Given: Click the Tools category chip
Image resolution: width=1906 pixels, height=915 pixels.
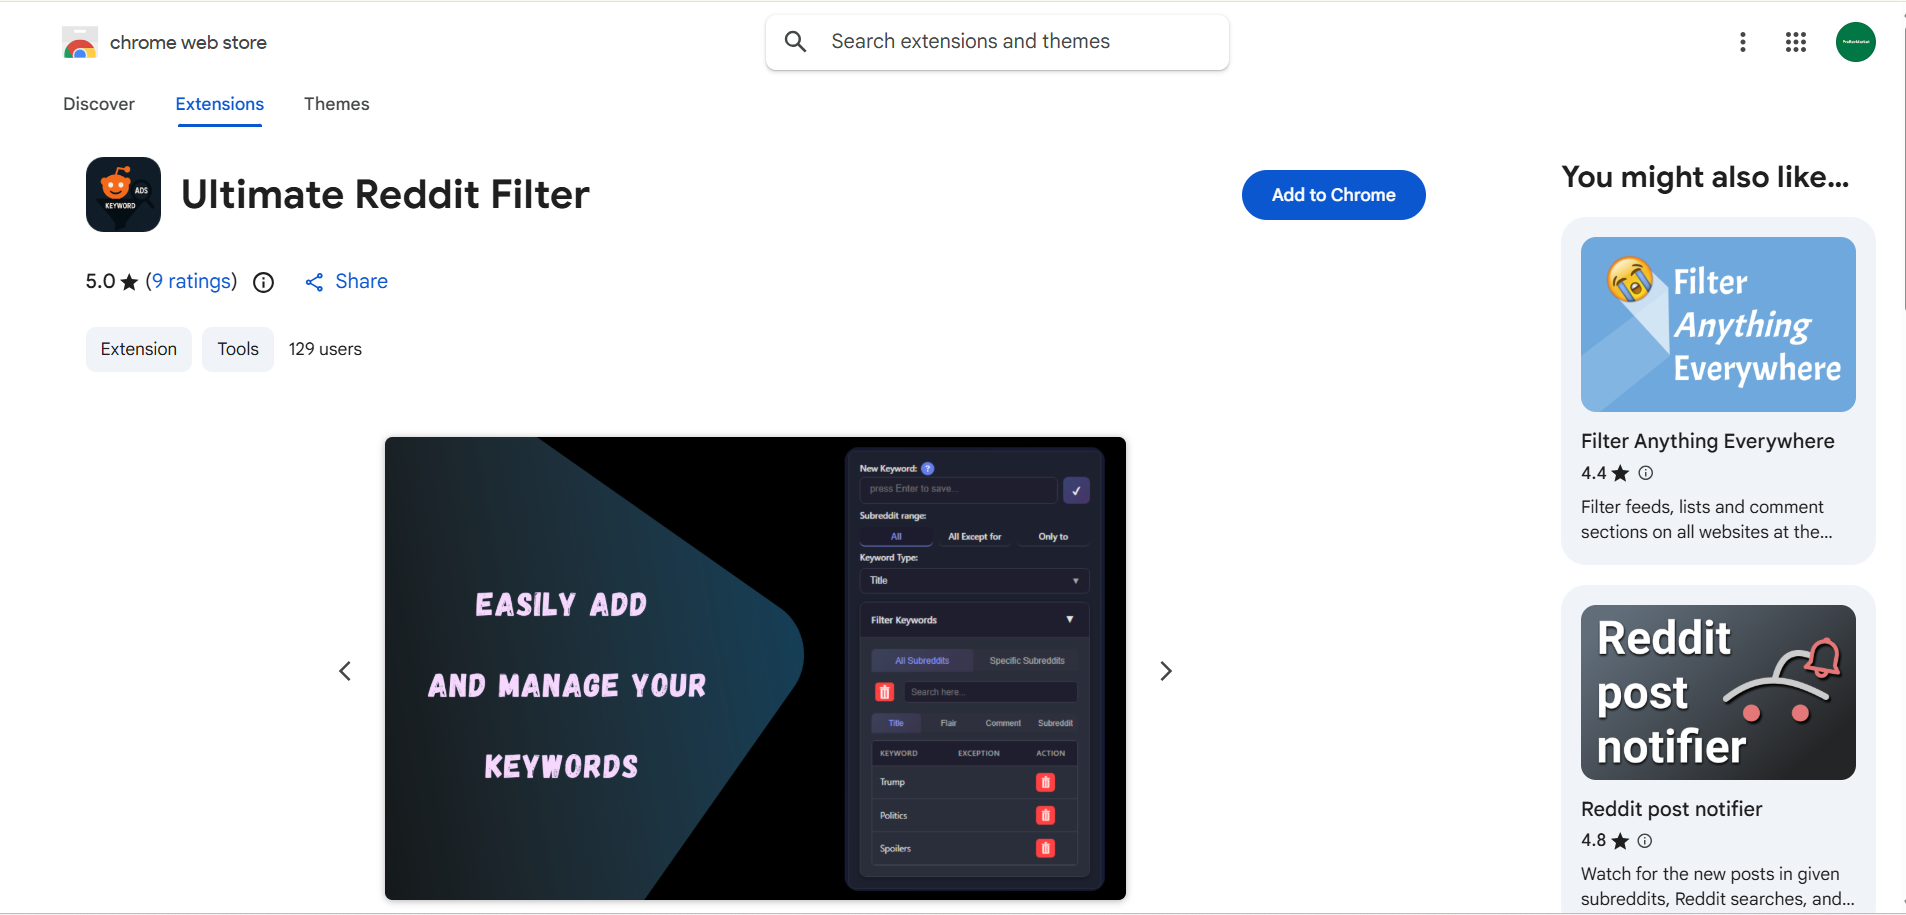Looking at the screenshot, I should pyautogui.click(x=238, y=349).
